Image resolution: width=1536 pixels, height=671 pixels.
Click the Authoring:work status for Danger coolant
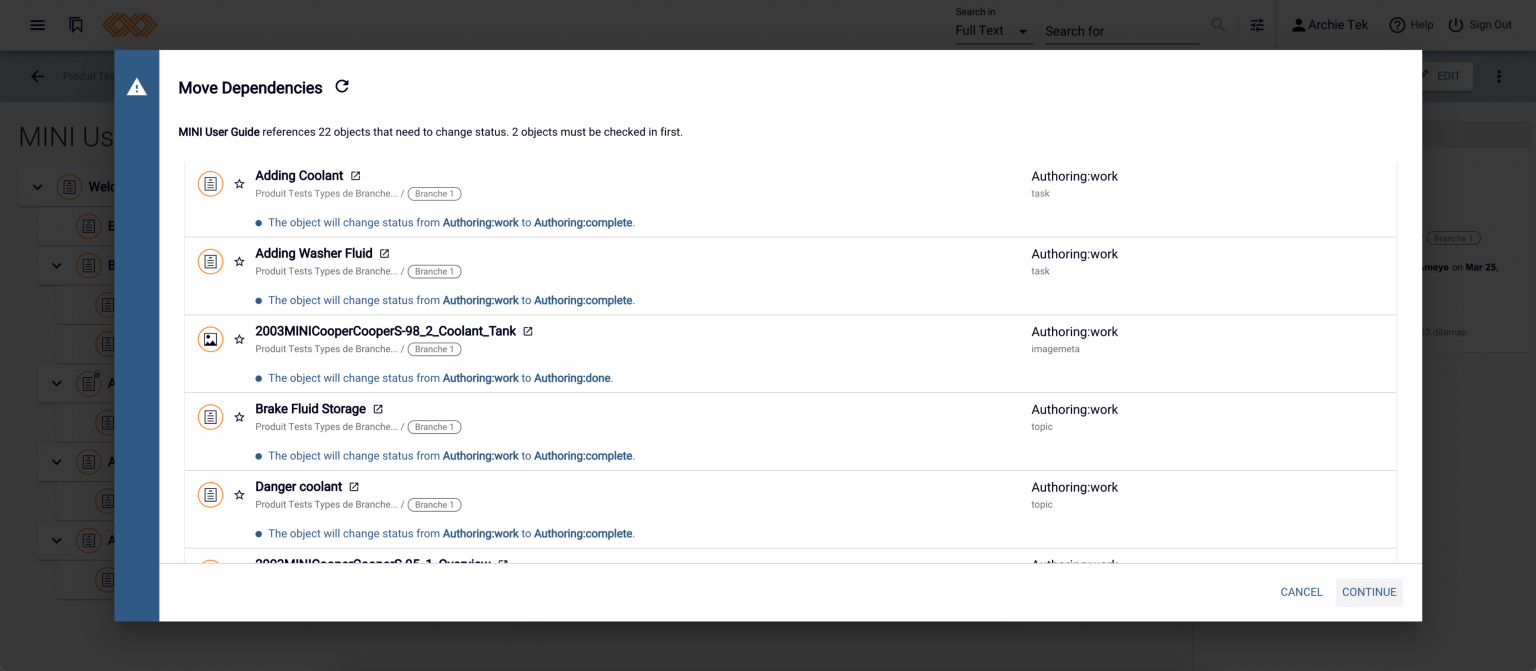coord(1074,488)
